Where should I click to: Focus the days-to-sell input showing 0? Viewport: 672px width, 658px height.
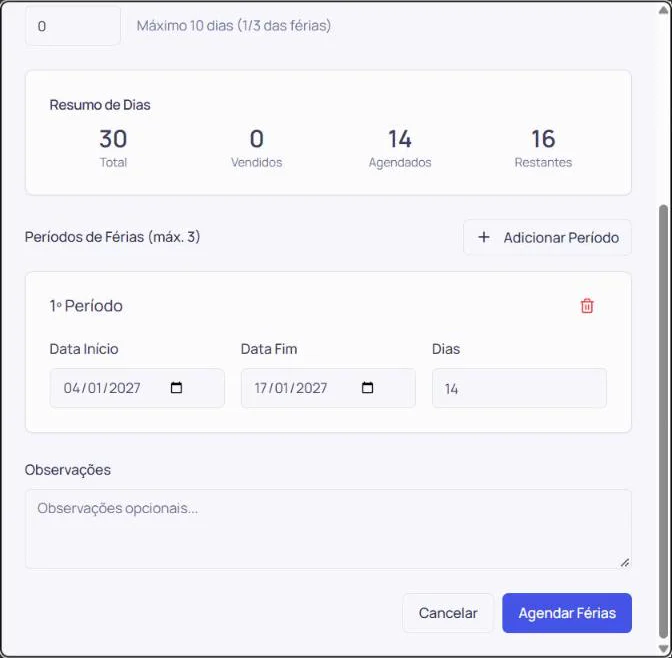[x=73, y=26]
